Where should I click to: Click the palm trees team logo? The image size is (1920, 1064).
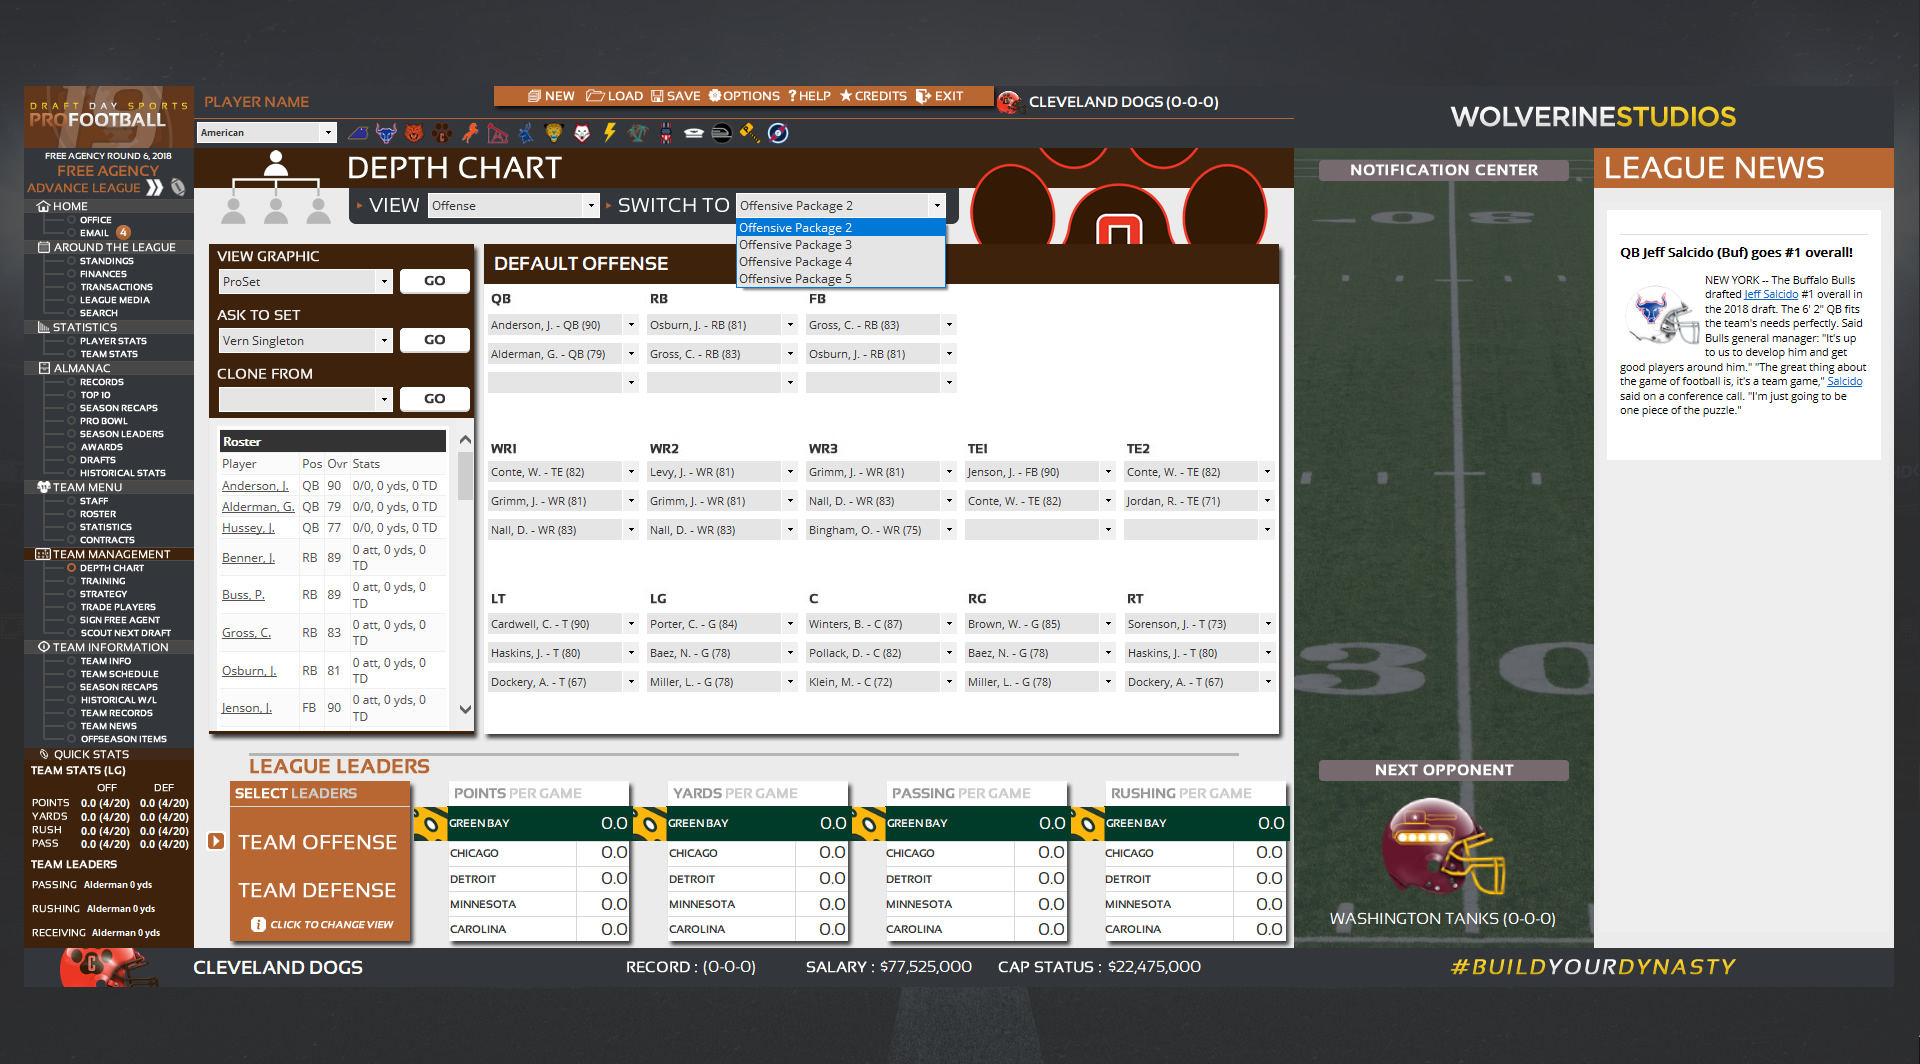coord(637,133)
